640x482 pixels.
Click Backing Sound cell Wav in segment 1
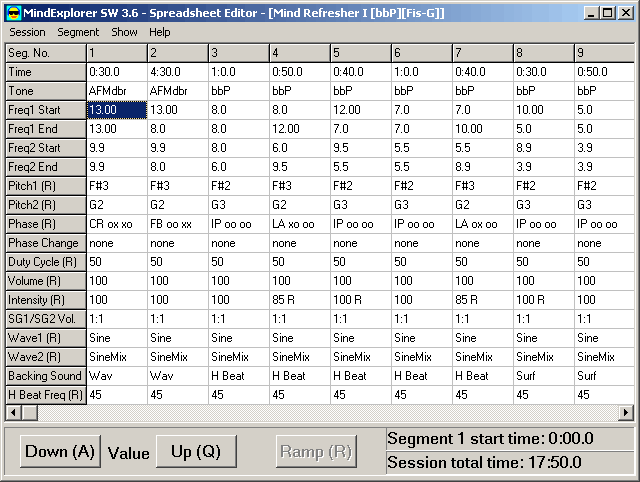tap(117, 376)
